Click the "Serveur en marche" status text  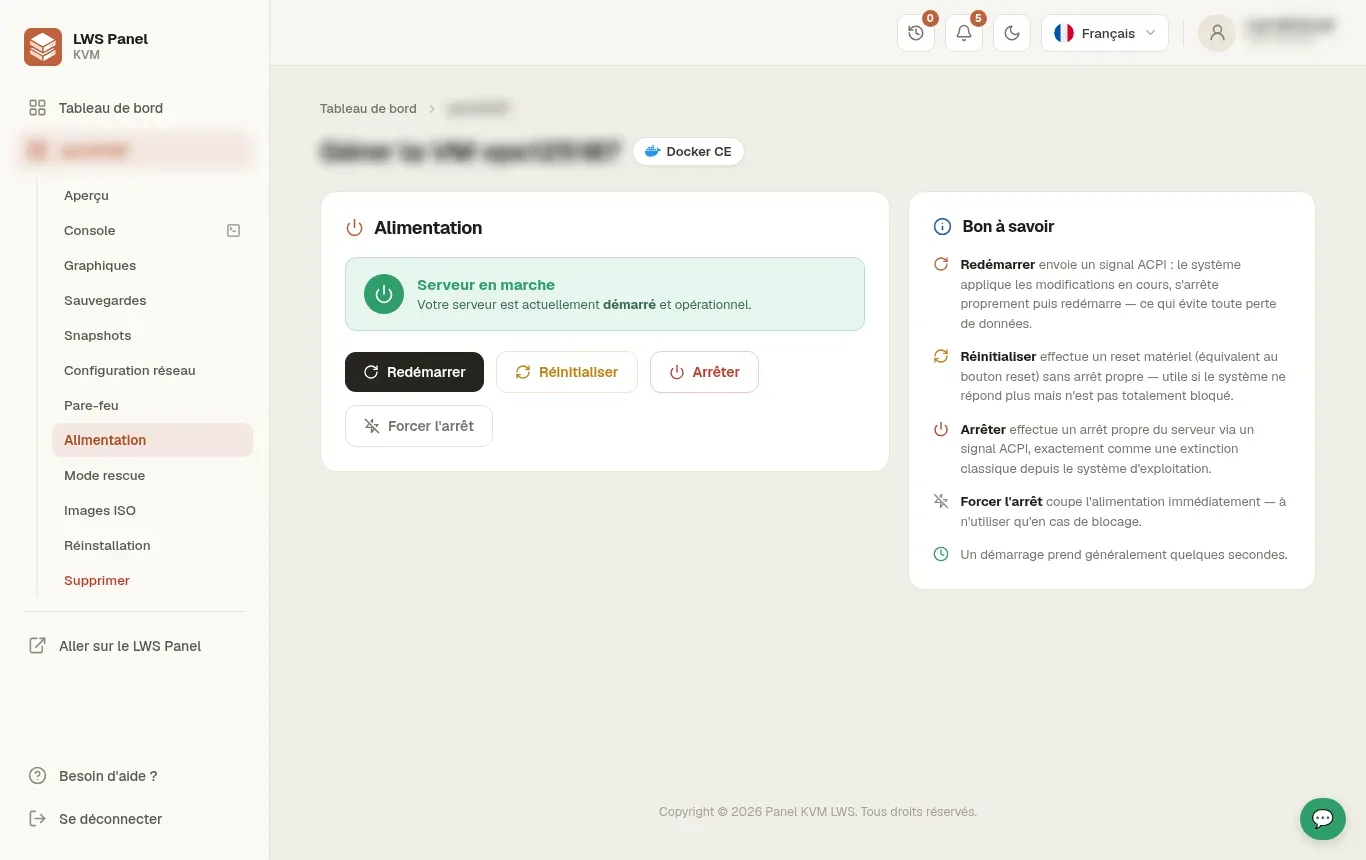click(486, 285)
